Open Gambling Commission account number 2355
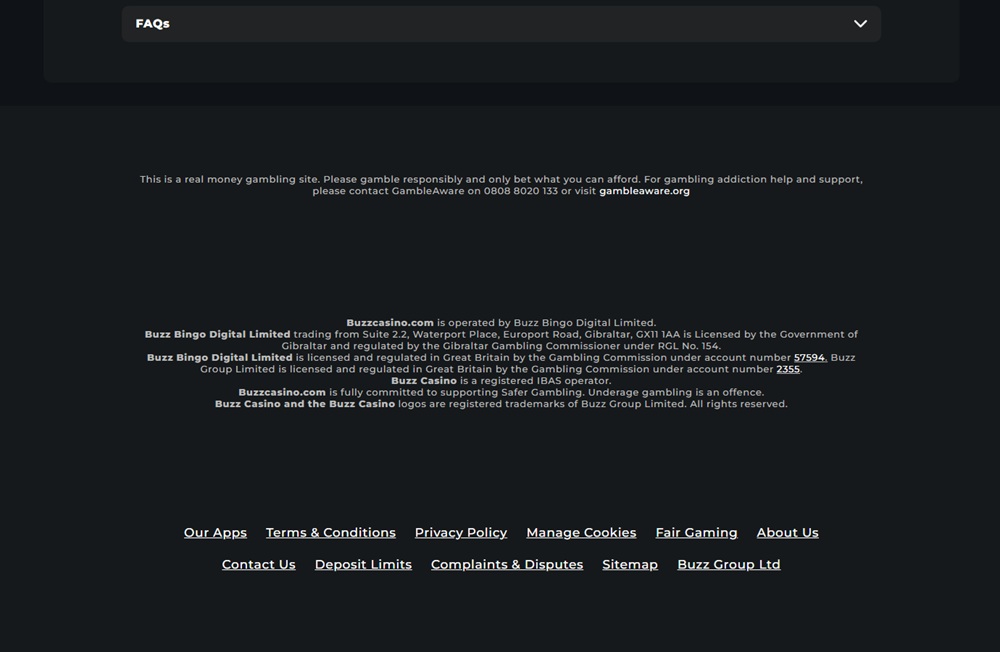 [788, 369]
